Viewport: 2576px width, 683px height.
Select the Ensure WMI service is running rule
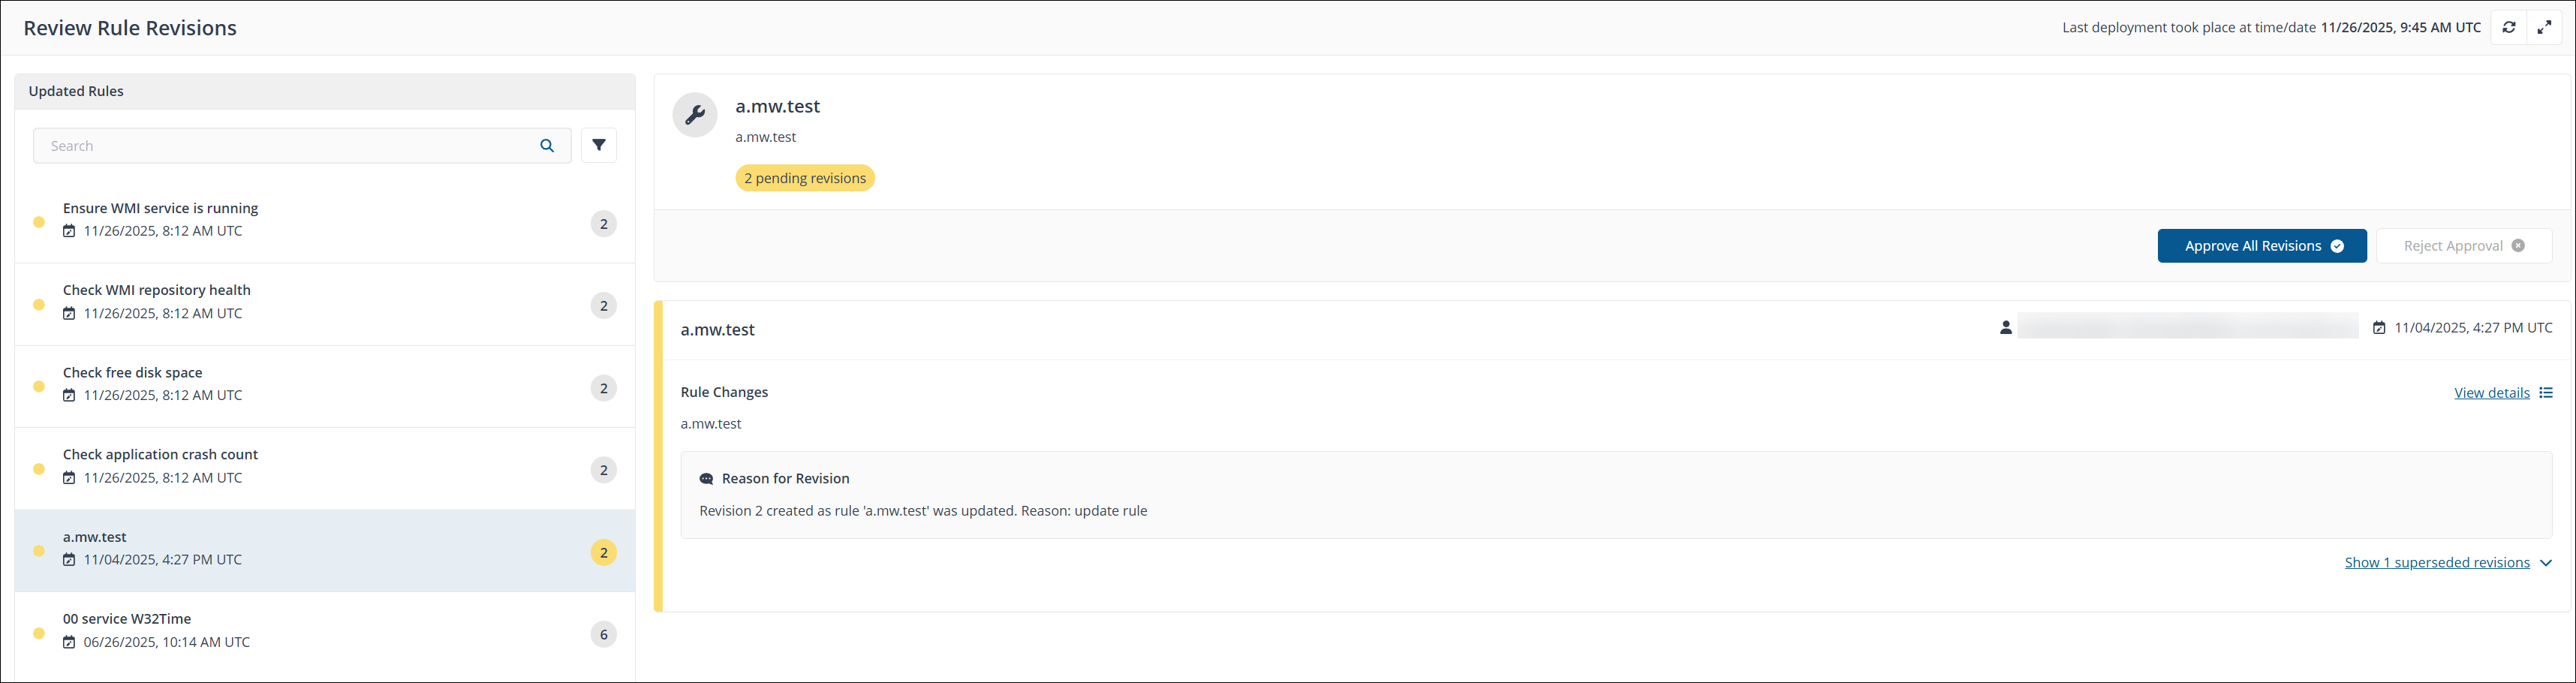(160, 208)
